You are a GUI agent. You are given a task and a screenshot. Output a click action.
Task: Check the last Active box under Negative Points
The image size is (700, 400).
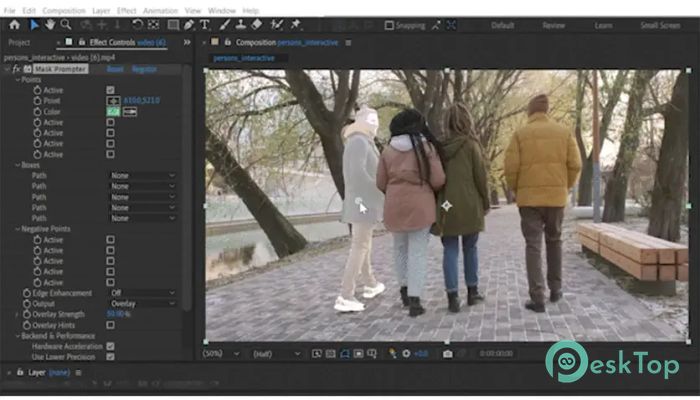[x=110, y=282]
